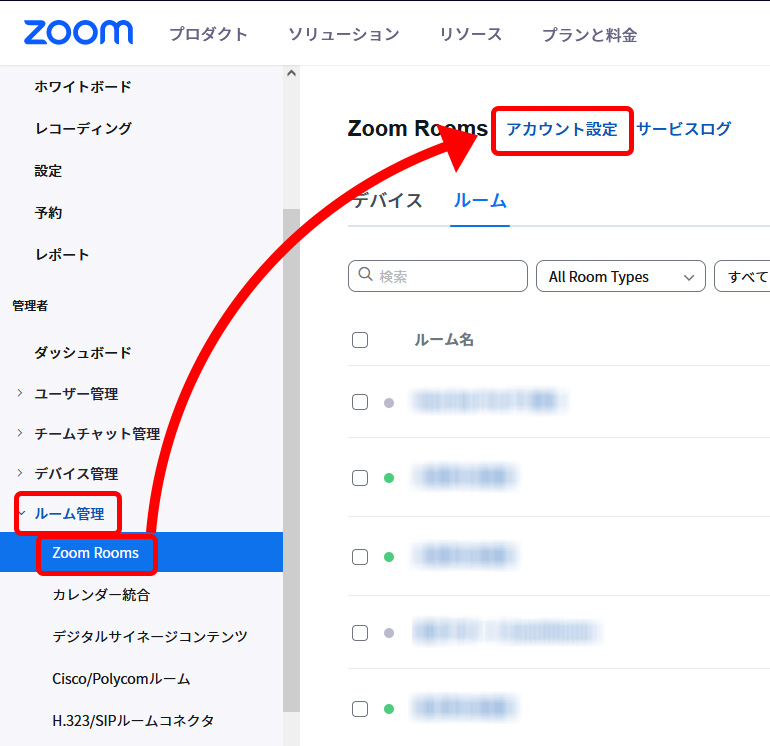Expand デバイス管理 section
770x746 pixels.
click(x=76, y=473)
